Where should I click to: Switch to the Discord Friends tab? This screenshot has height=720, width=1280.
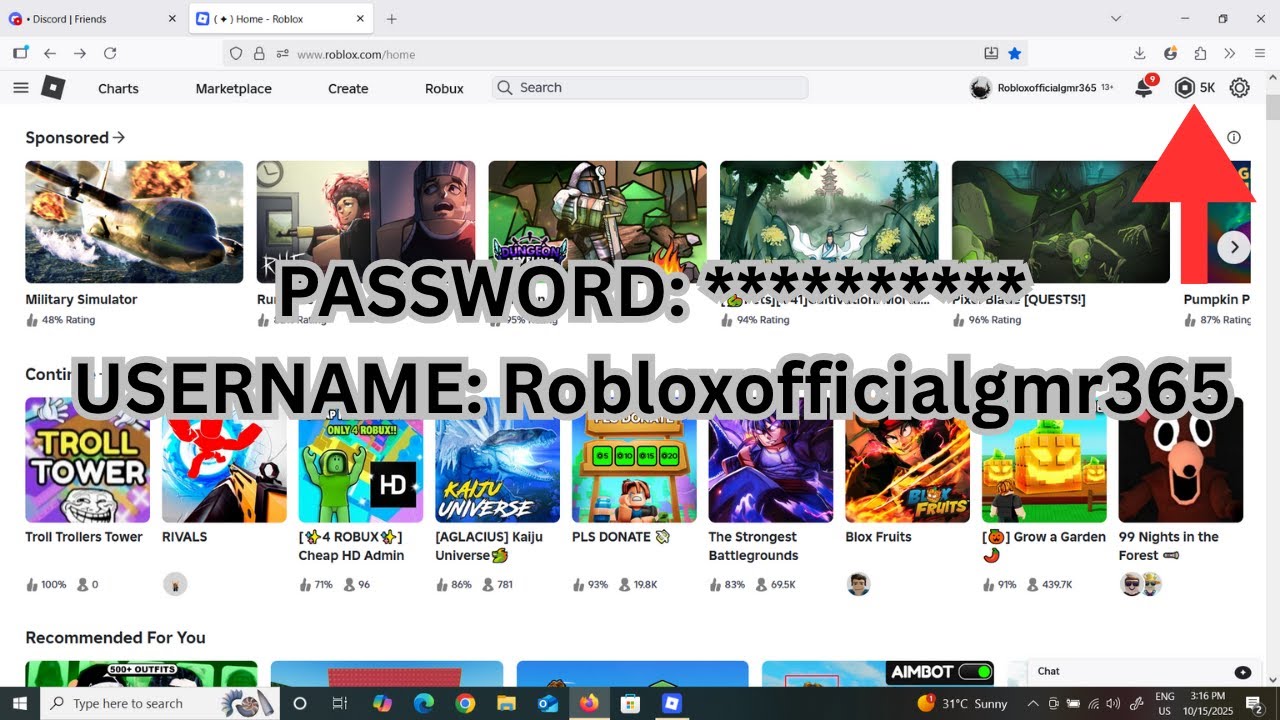tap(93, 19)
